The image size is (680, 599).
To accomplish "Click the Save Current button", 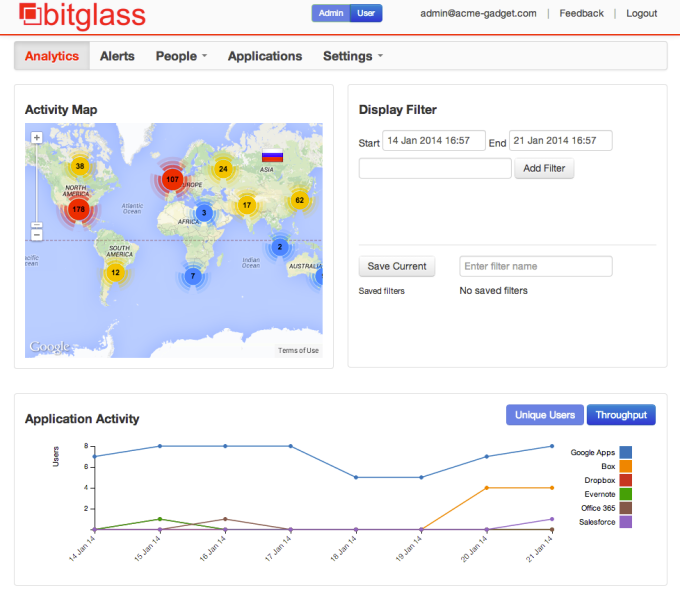I will [397, 266].
